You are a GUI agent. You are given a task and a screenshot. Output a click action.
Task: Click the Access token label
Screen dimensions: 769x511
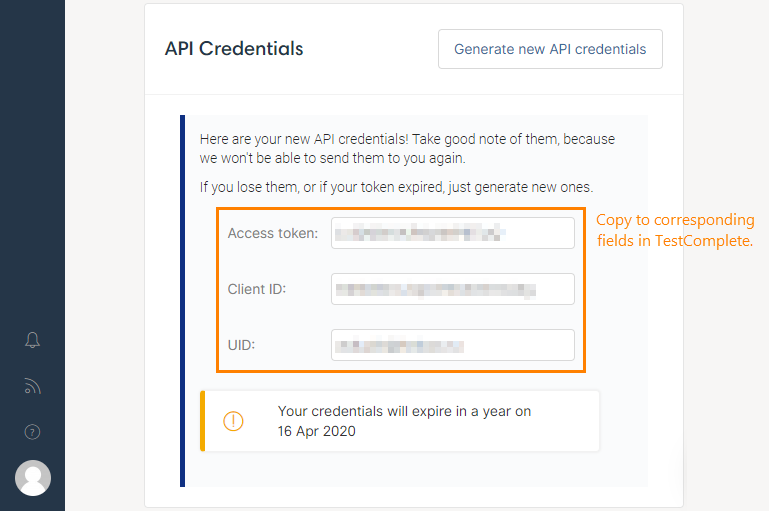point(273,233)
